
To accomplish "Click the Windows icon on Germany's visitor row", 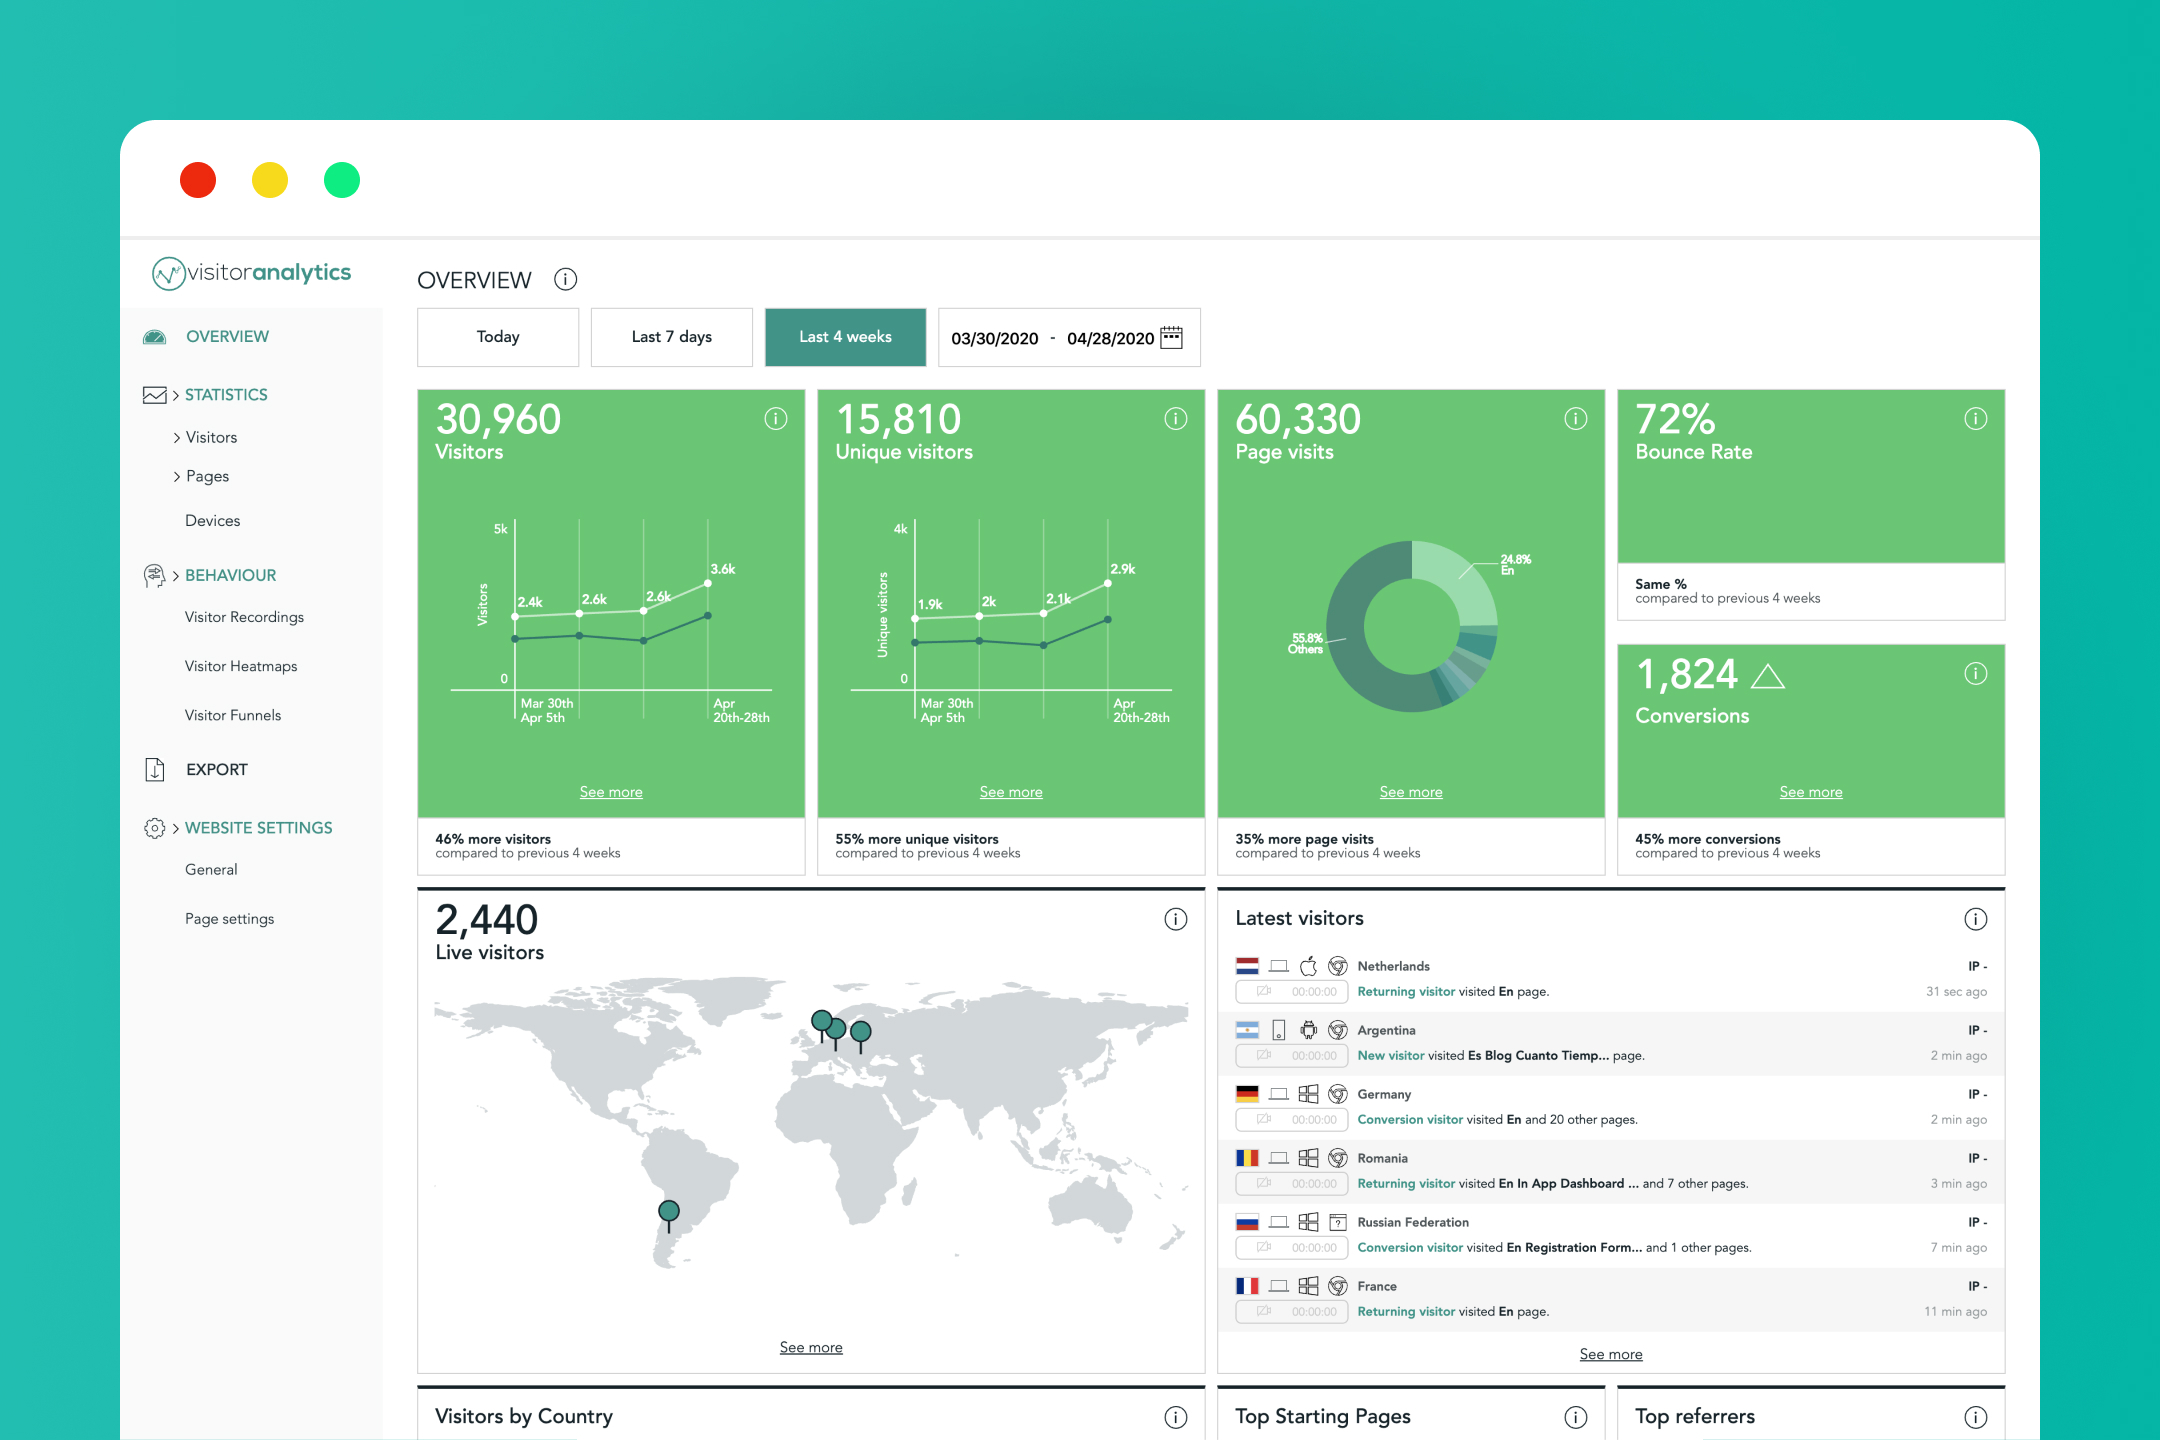I will [1309, 1092].
